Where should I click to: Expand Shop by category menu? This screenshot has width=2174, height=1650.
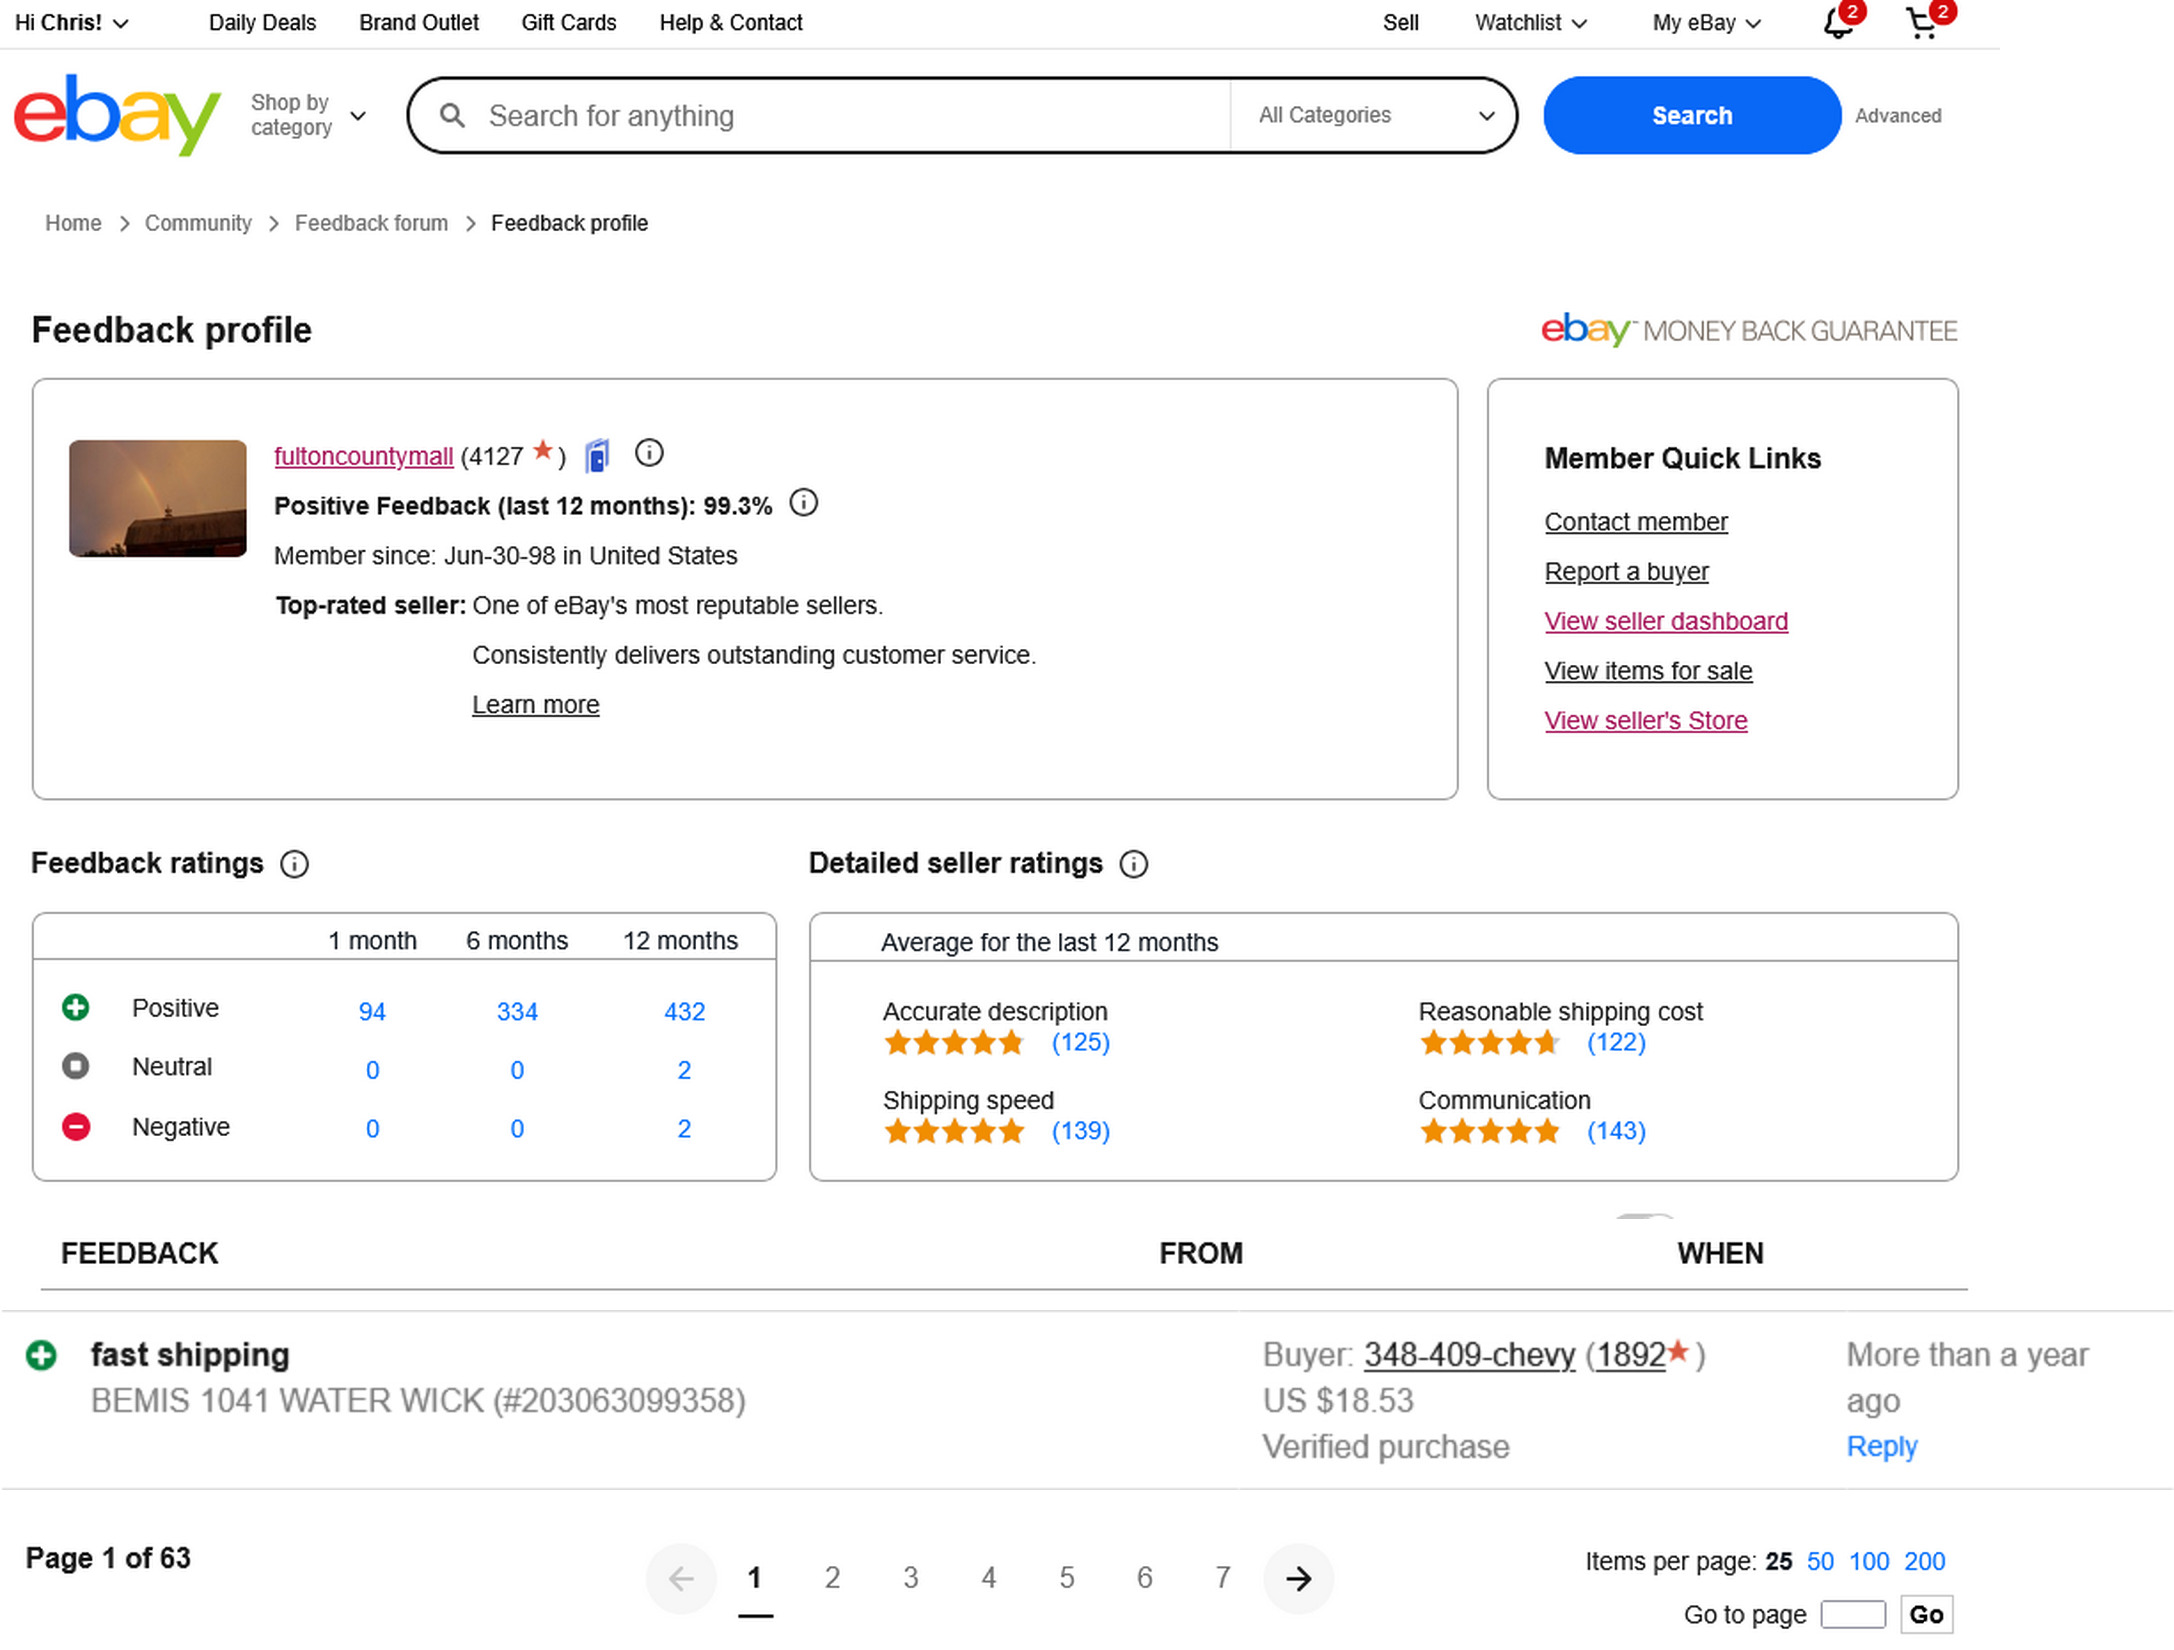pyautogui.click(x=307, y=115)
